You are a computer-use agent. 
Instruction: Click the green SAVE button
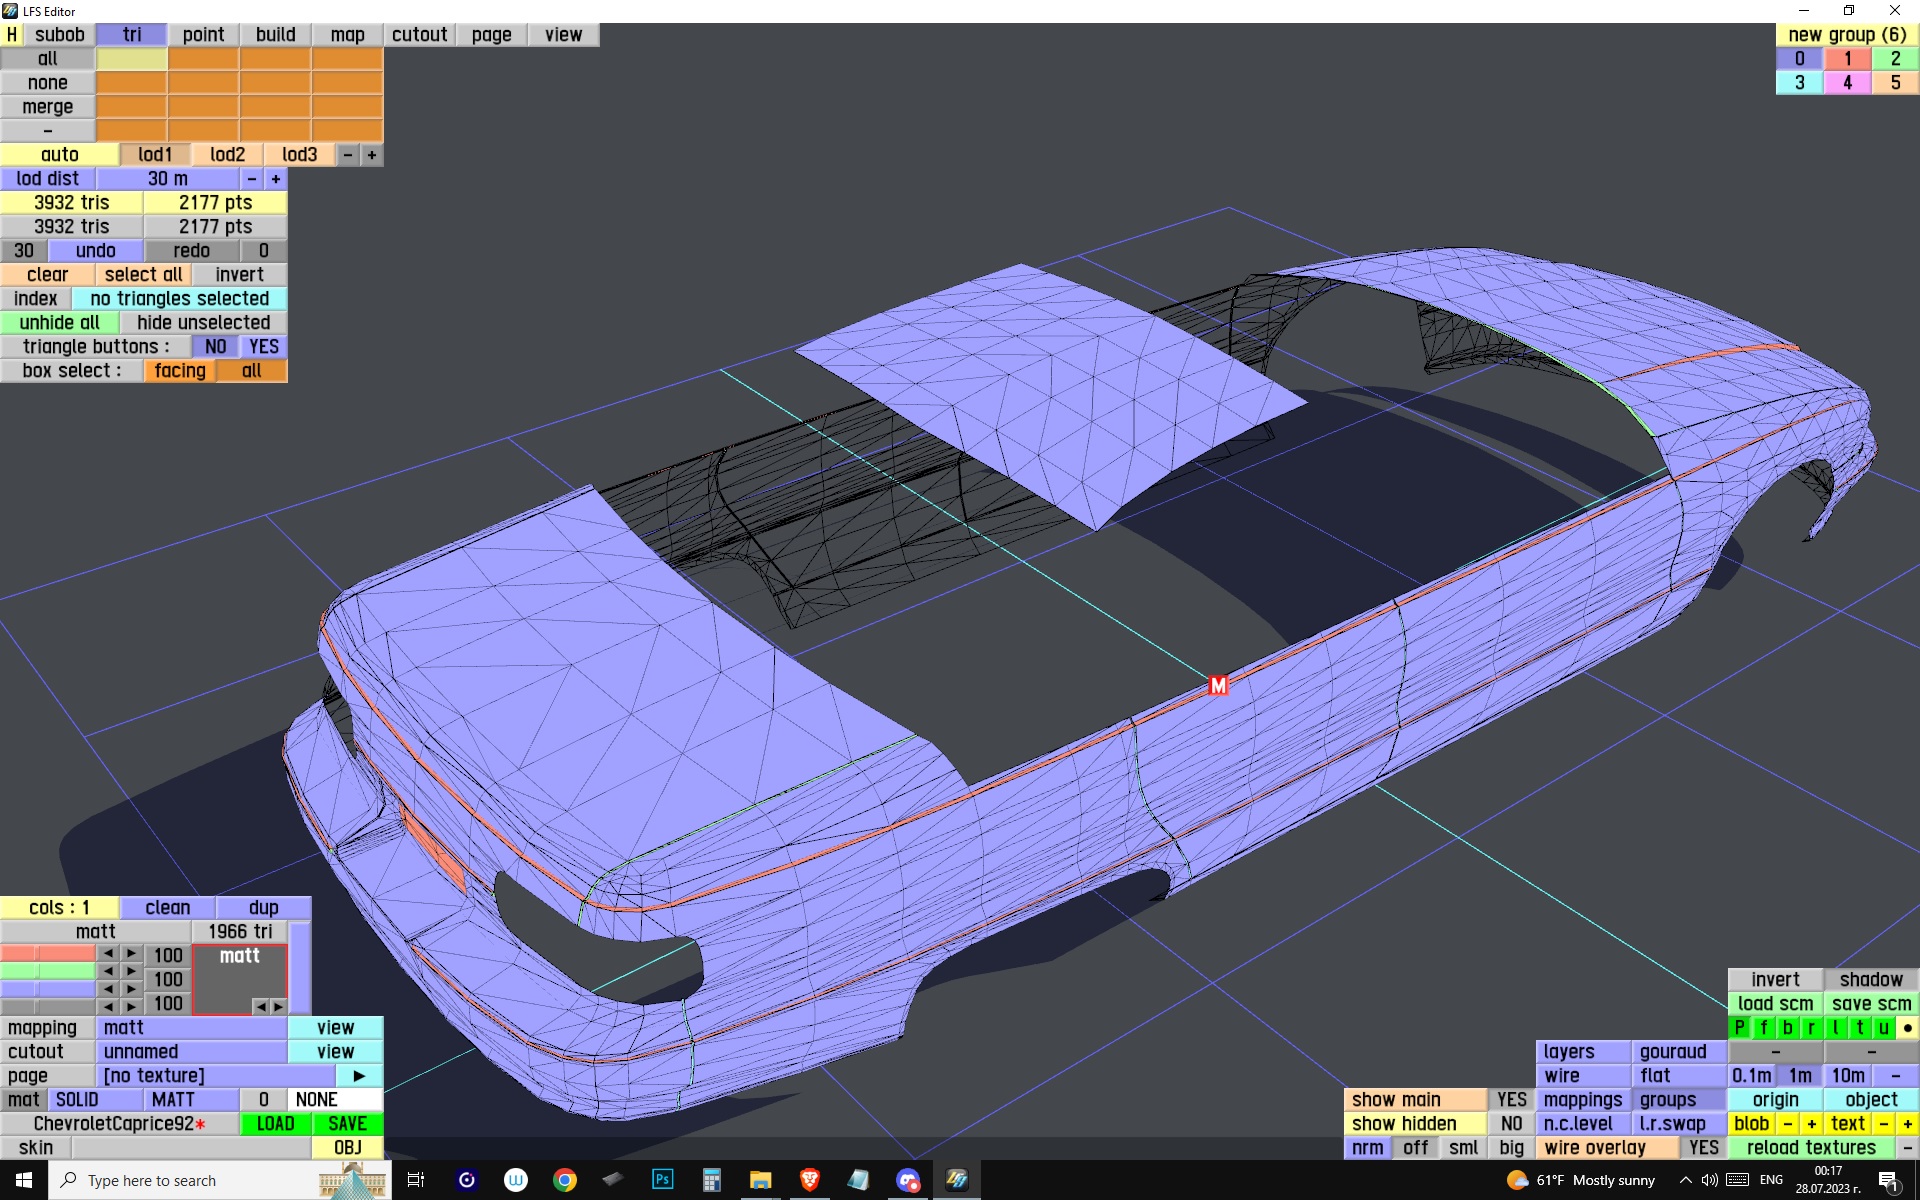pos(347,1123)
